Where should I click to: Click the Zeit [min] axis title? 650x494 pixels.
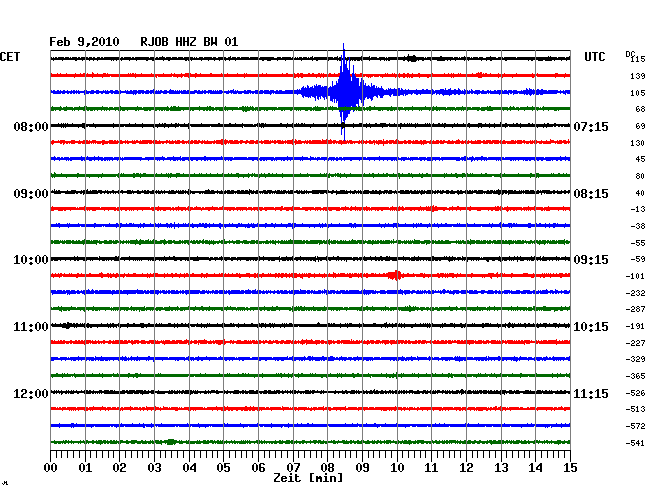coord(308,478)
